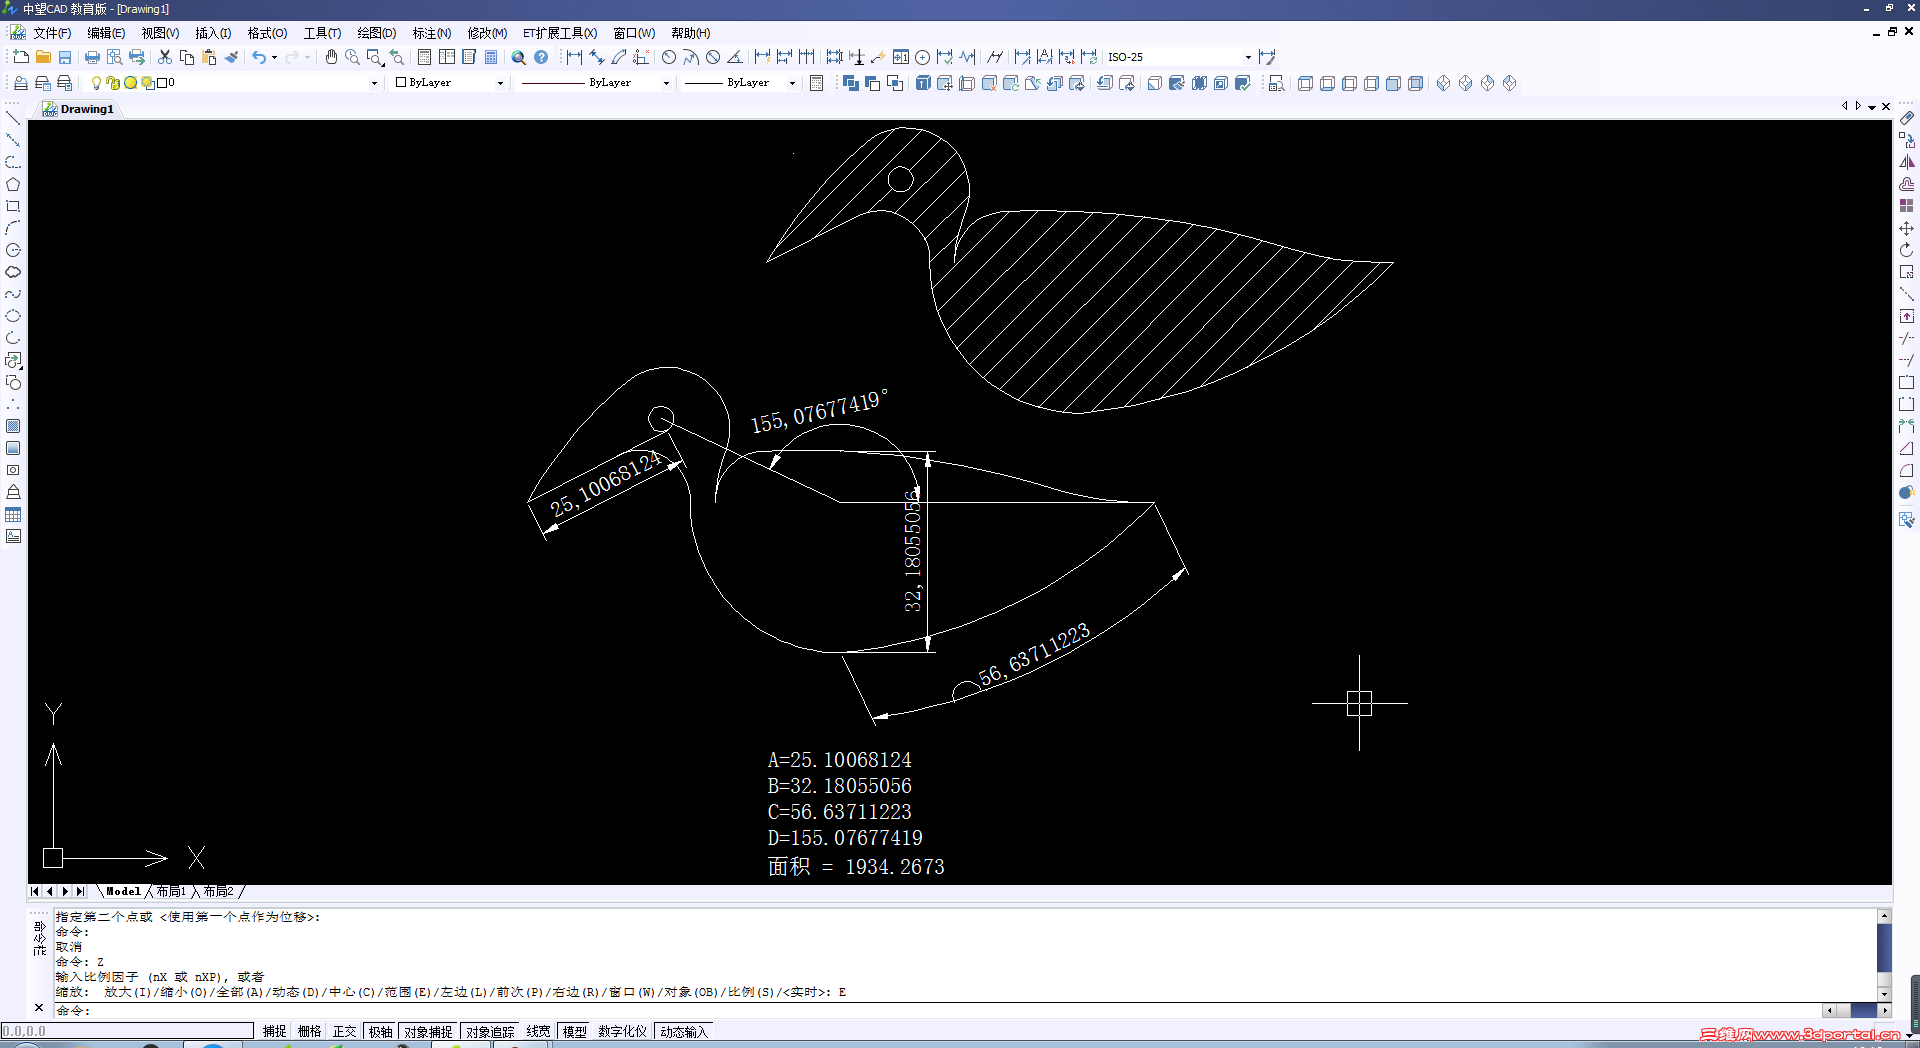The height and width of the screenshot is (1048, 1920).
Task: Switch to the 布局1 layout tab
Action: 171,891
